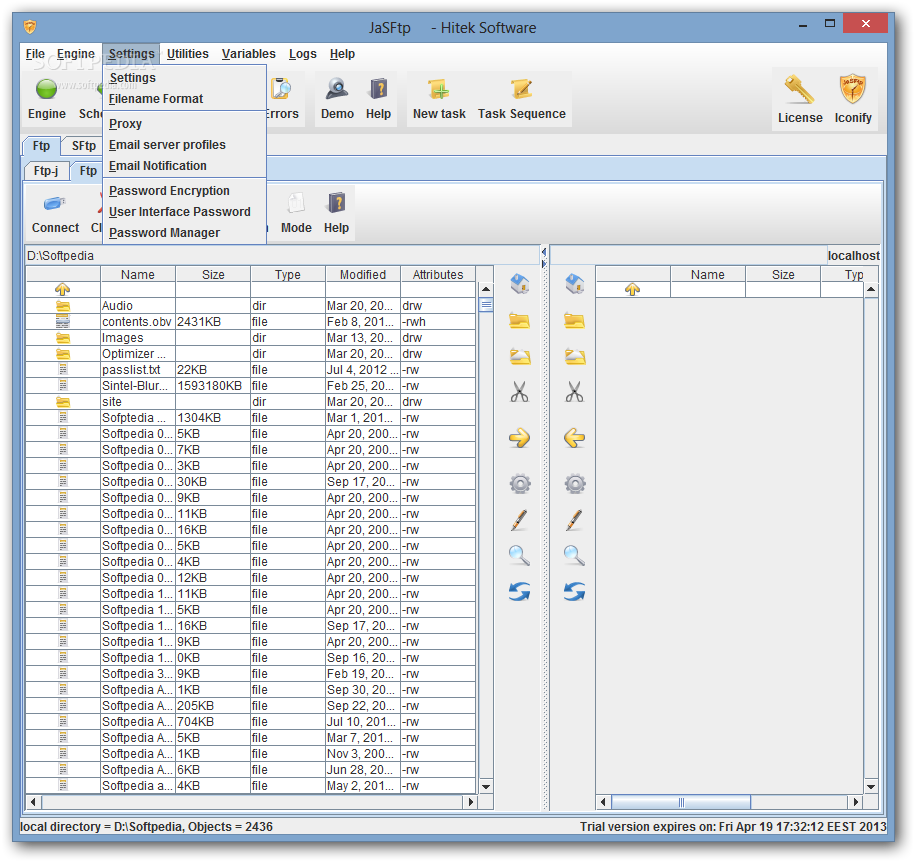Click local list scroll-up arrow
The height and width of the screenshot is (862, 915).
[x=486, y=289]
